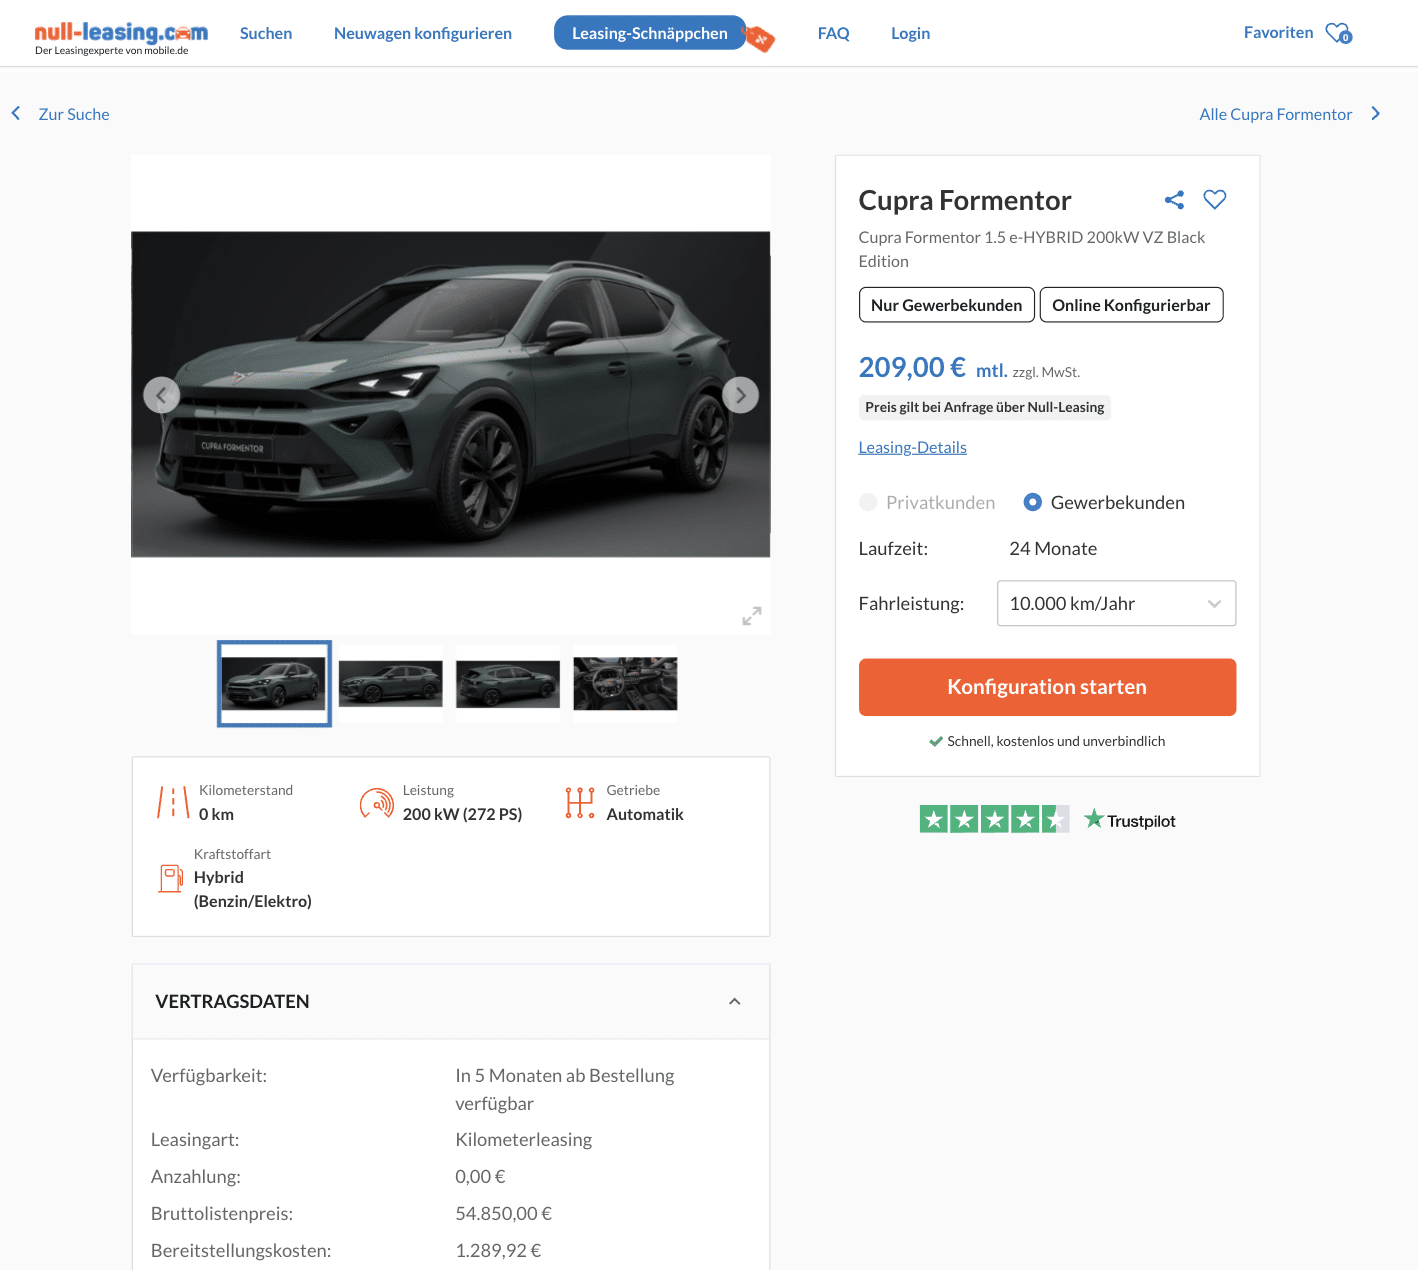This screenshot has width=1418, height=1270.
Task: Add car to favorites with heart icon
Action: tap(1214, 200)
